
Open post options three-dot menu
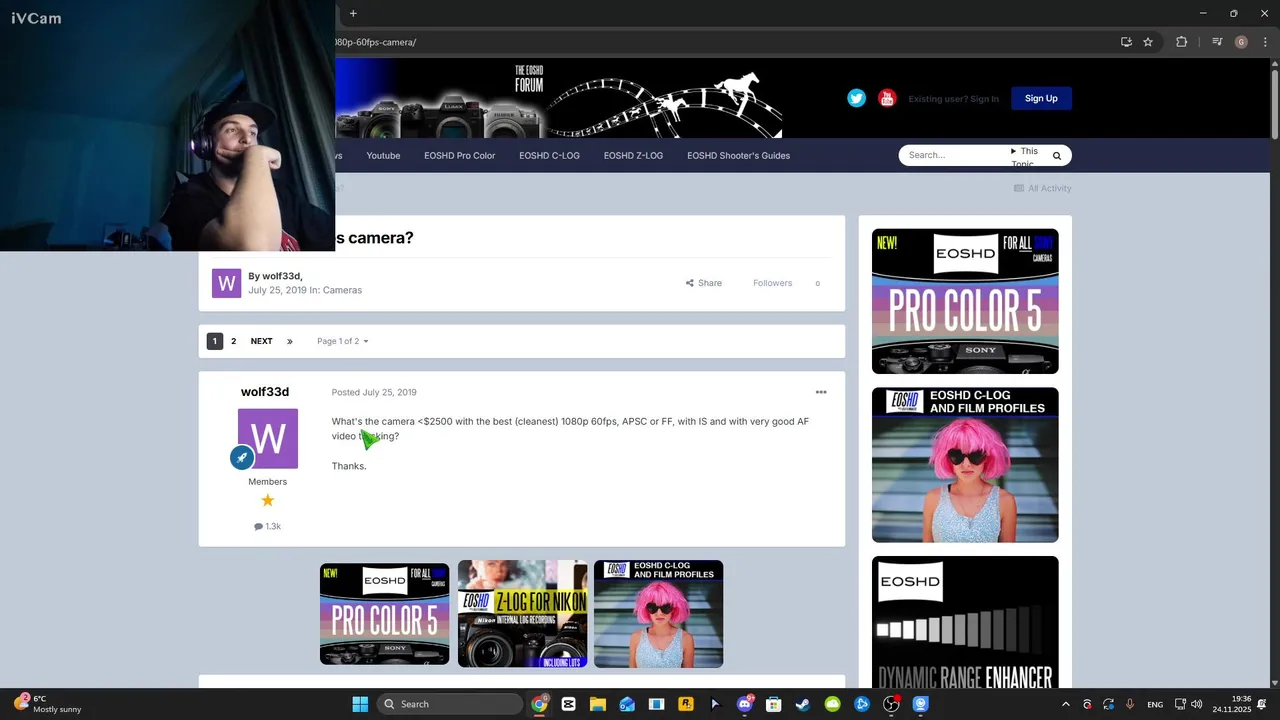tap(821, 392)
